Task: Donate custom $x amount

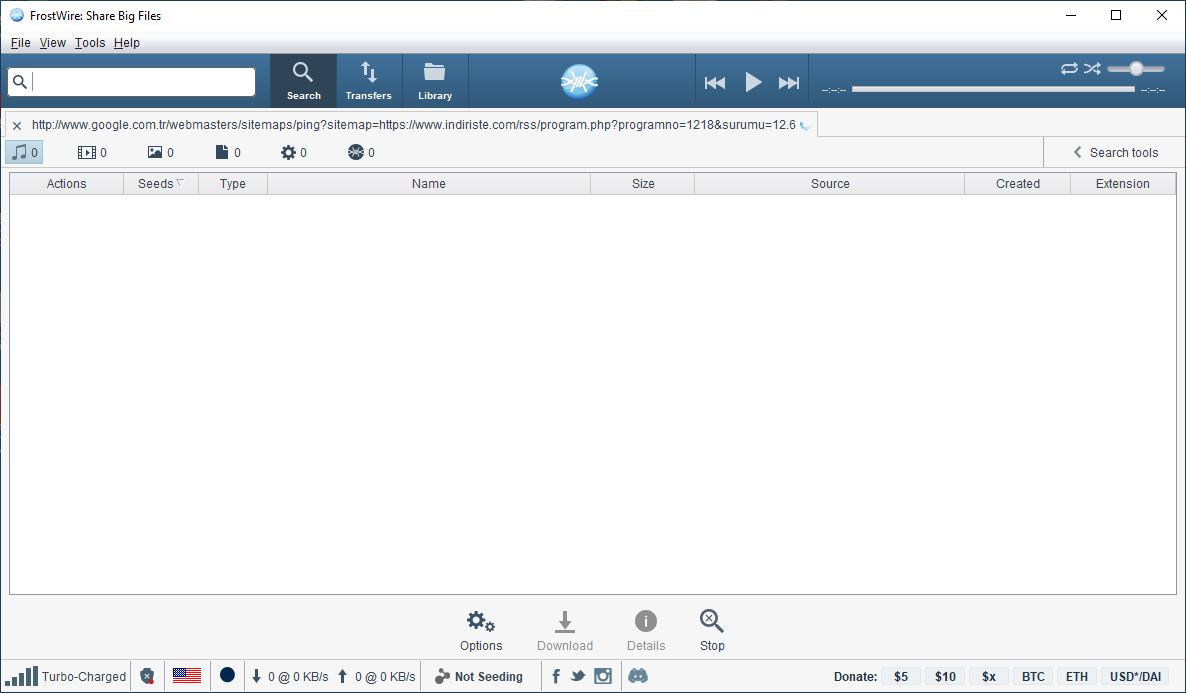Action: point(989,676)
